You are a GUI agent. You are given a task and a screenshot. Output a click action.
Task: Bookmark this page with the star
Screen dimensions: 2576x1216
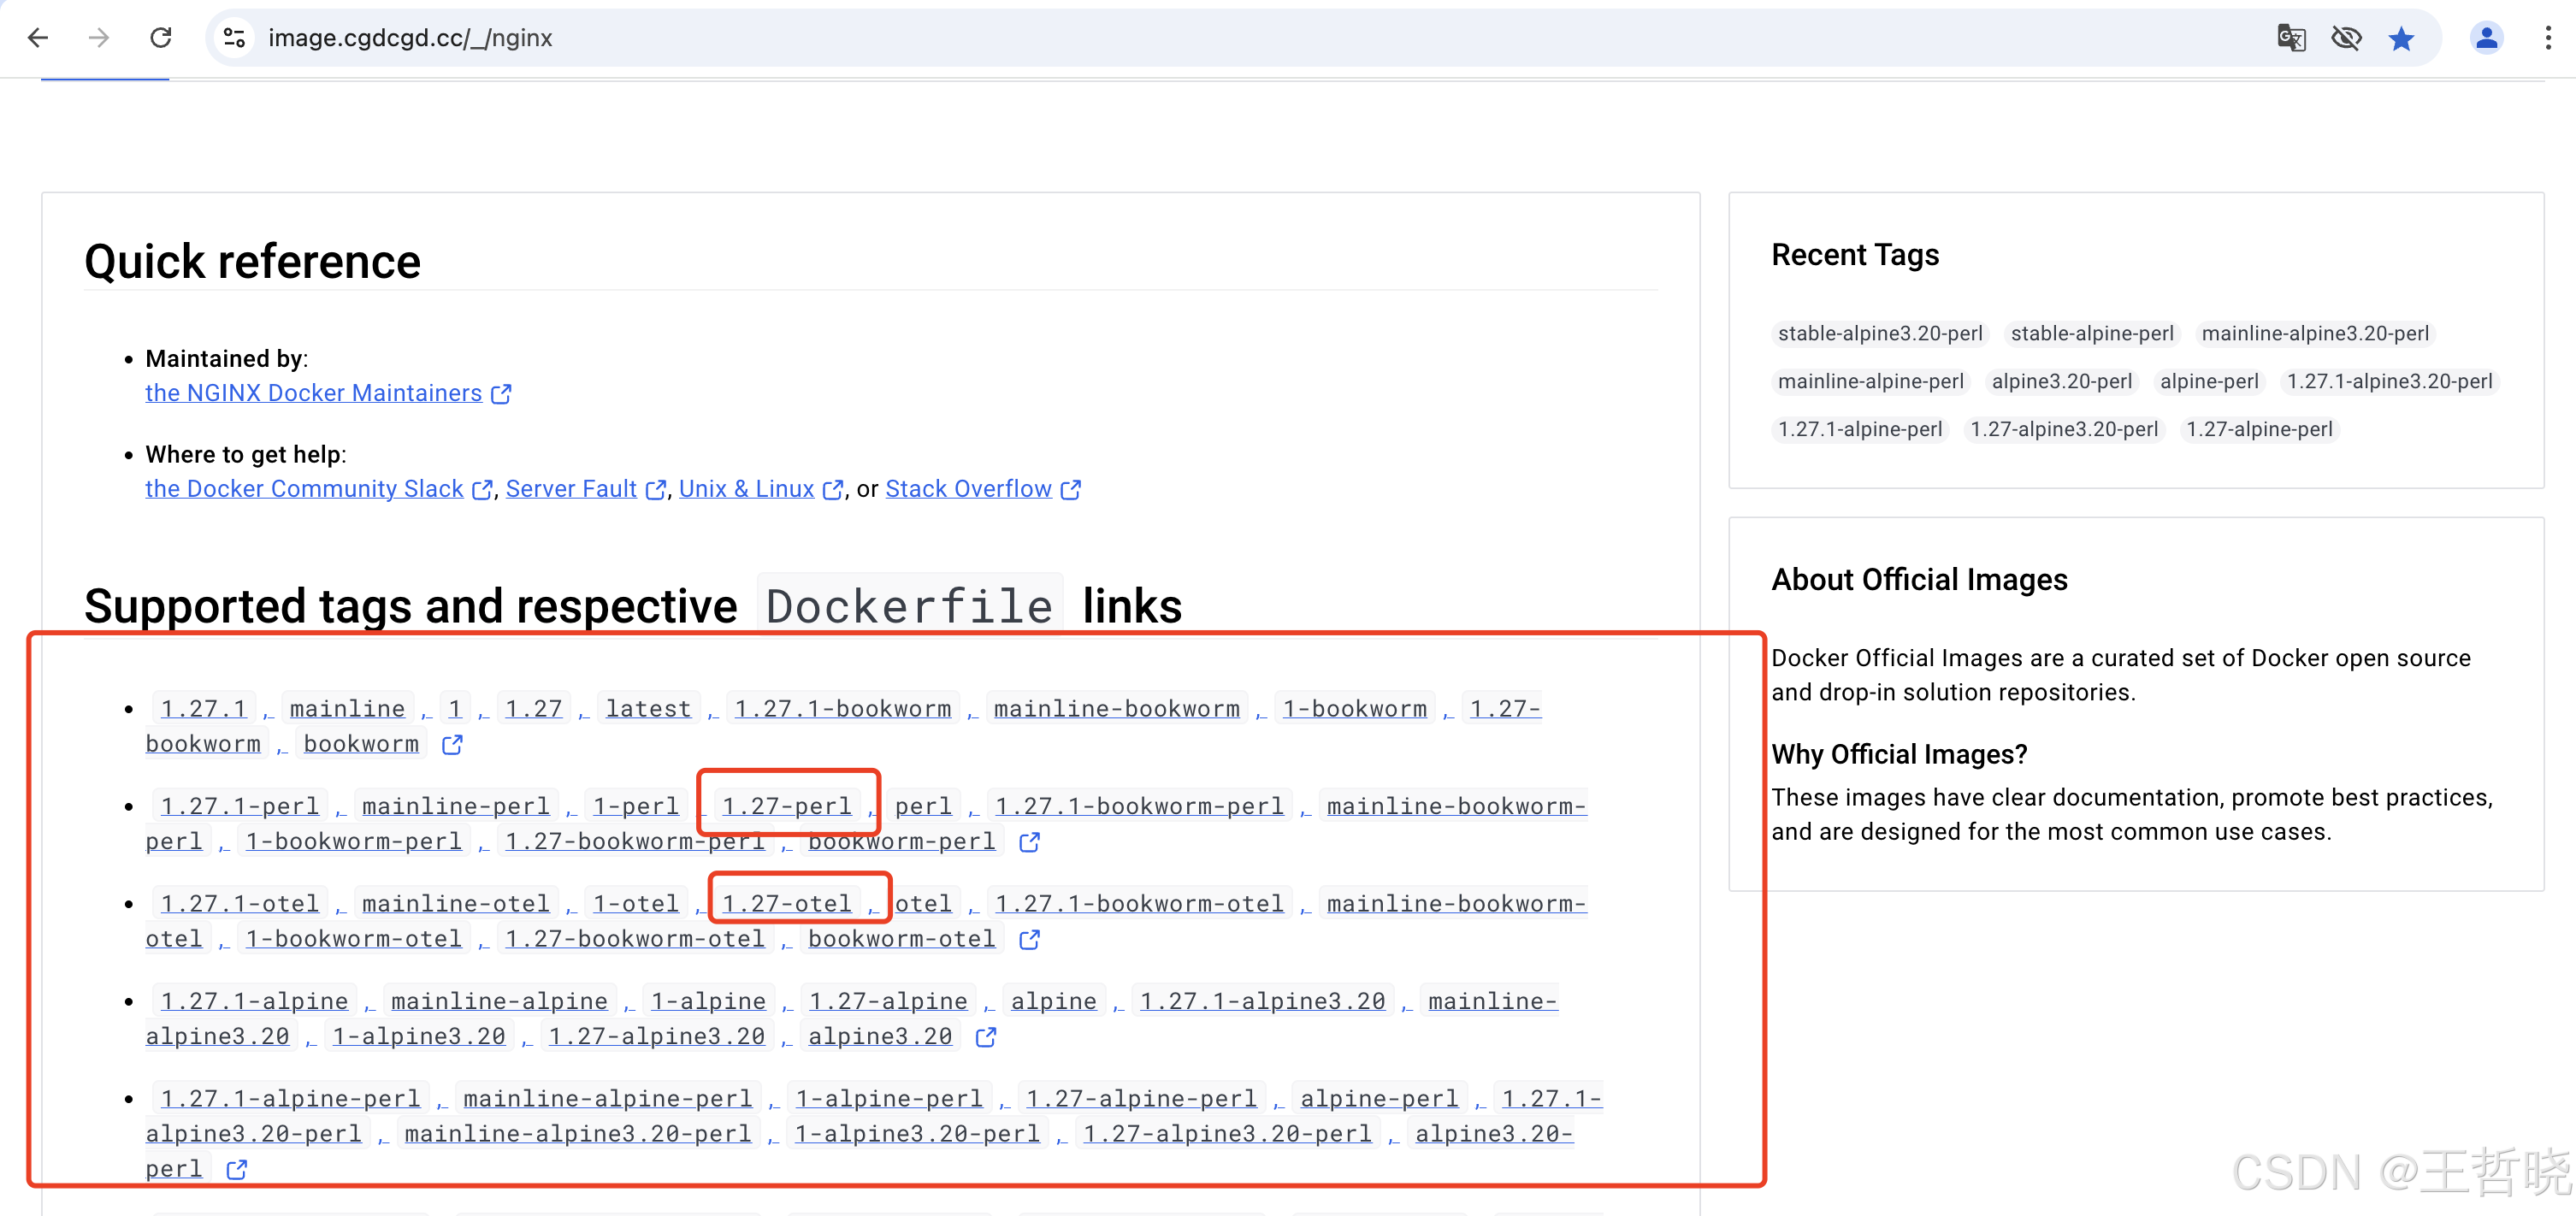2401,38
